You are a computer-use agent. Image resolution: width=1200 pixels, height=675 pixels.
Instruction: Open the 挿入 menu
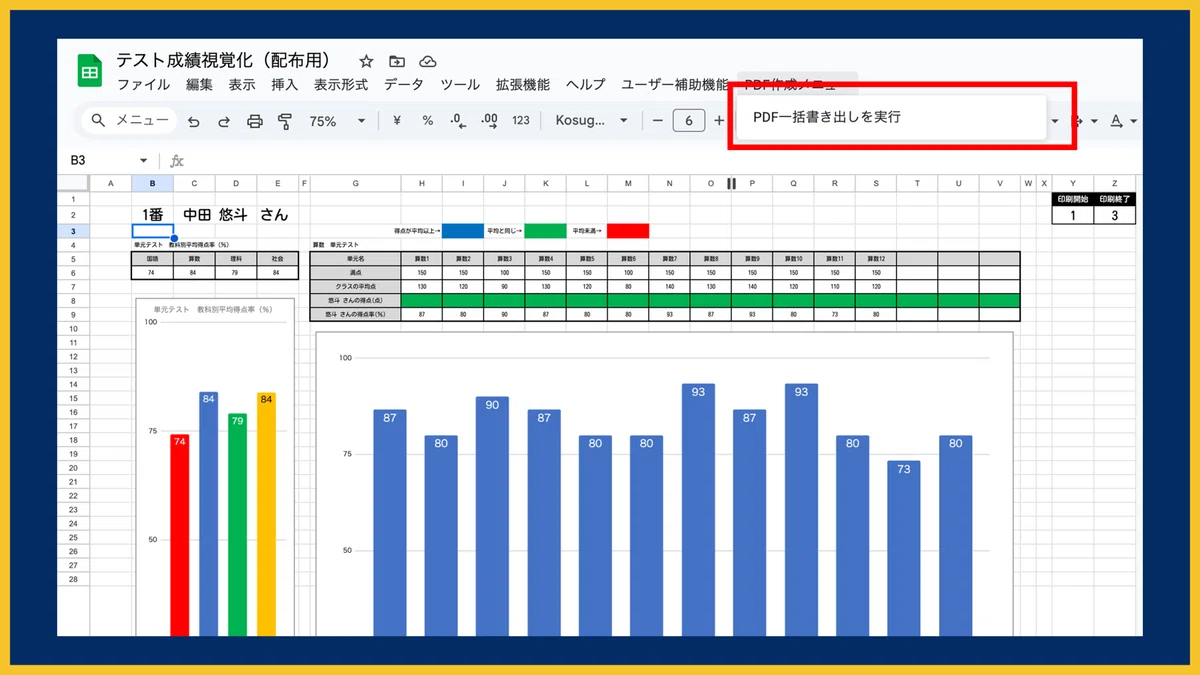[285, 85]
